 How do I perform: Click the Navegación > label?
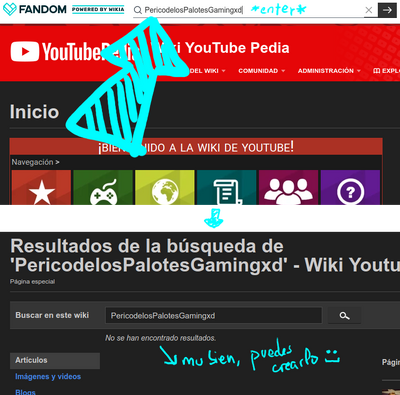coord(35,162)
